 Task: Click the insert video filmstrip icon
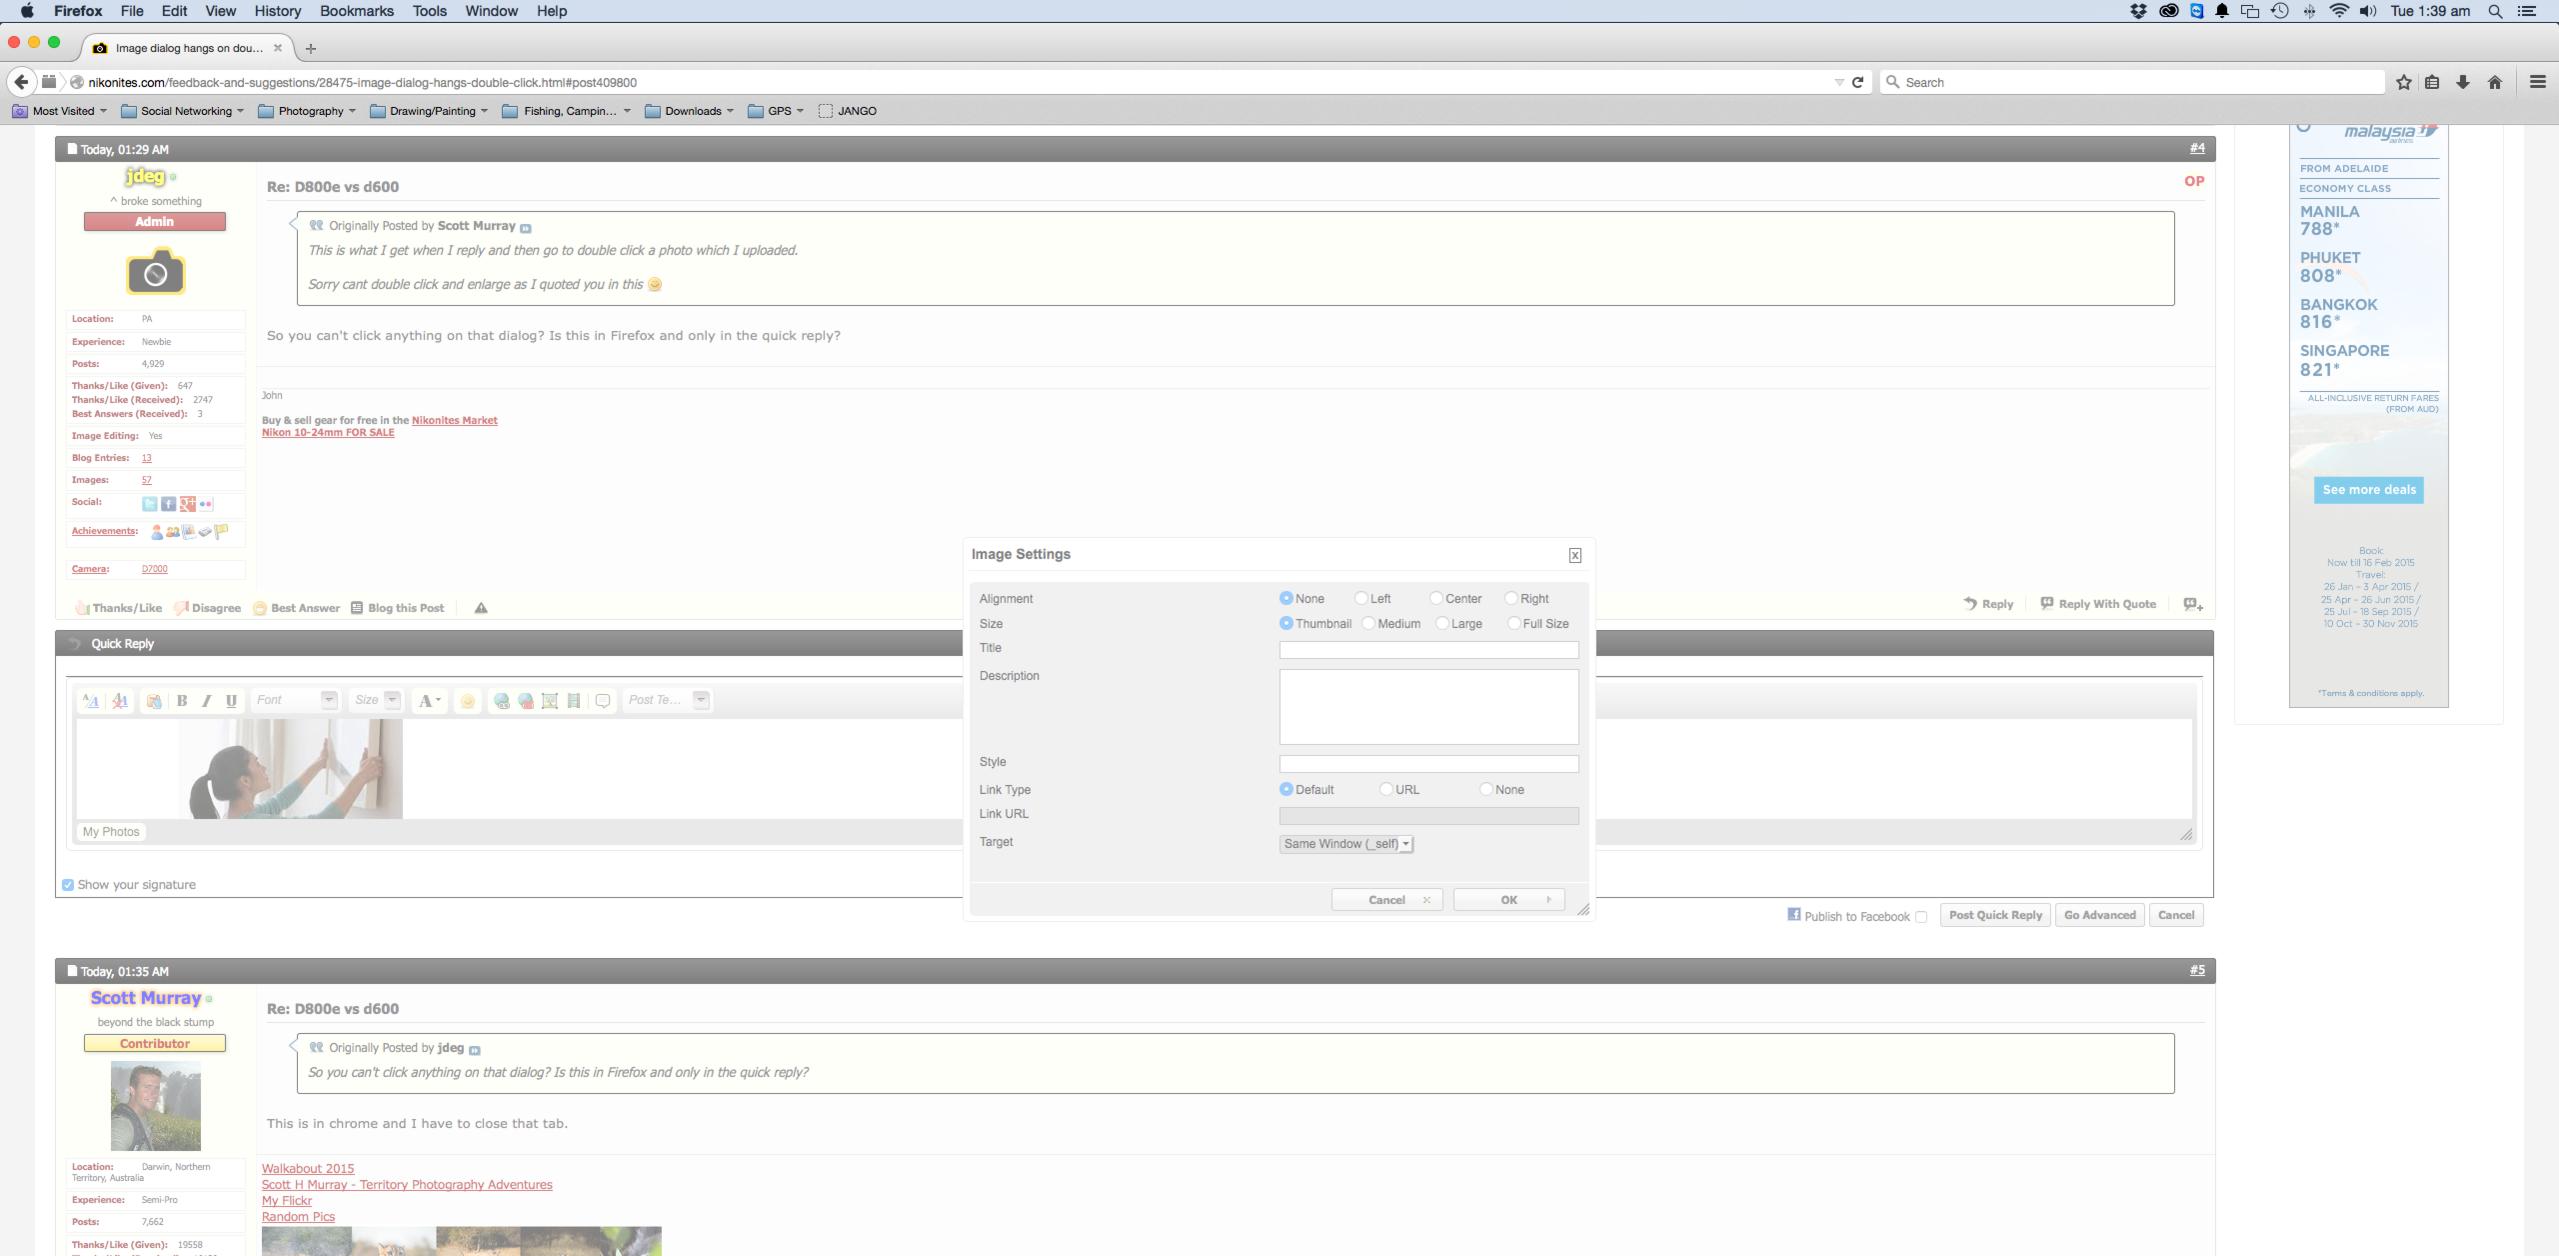(574, 701)
